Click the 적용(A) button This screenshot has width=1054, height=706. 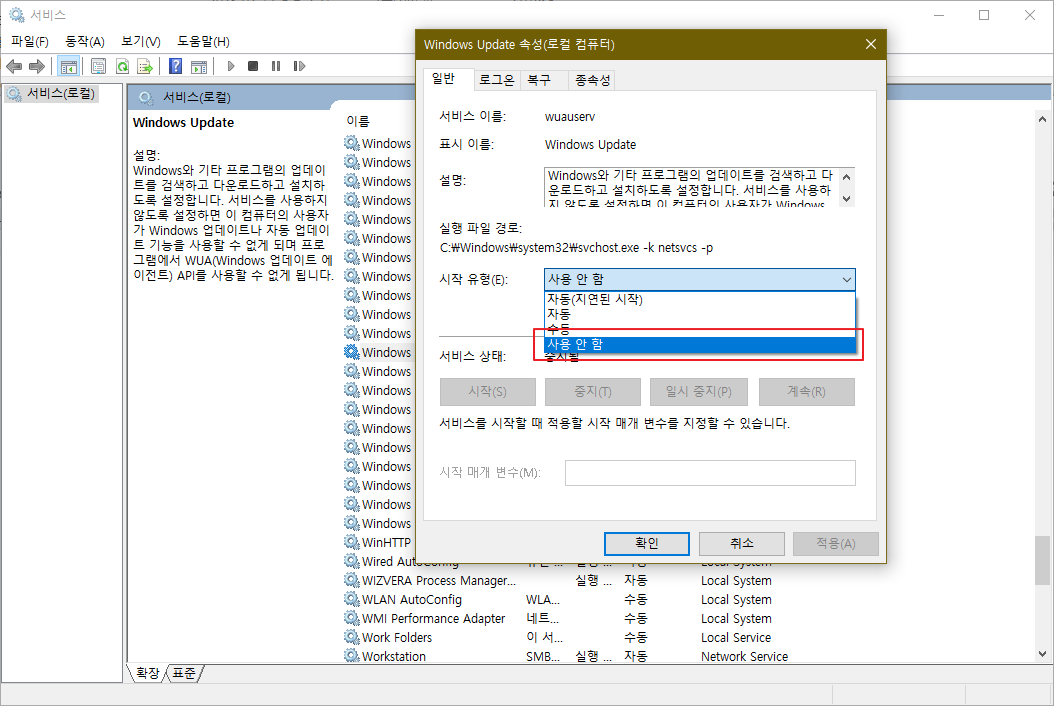click(x=836, y=543)
